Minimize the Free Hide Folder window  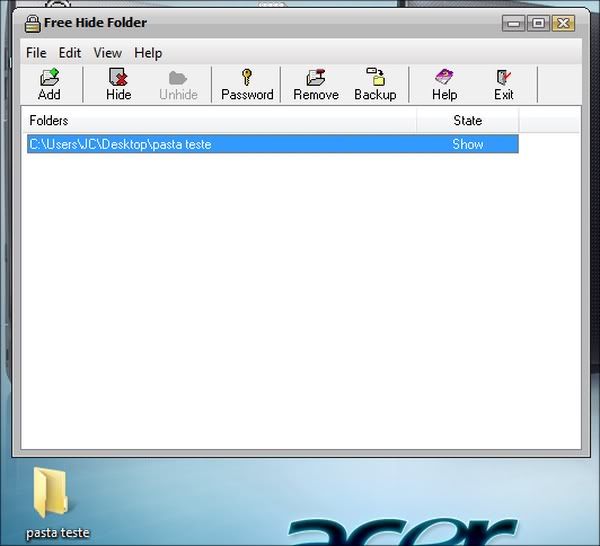click(513, 24)
